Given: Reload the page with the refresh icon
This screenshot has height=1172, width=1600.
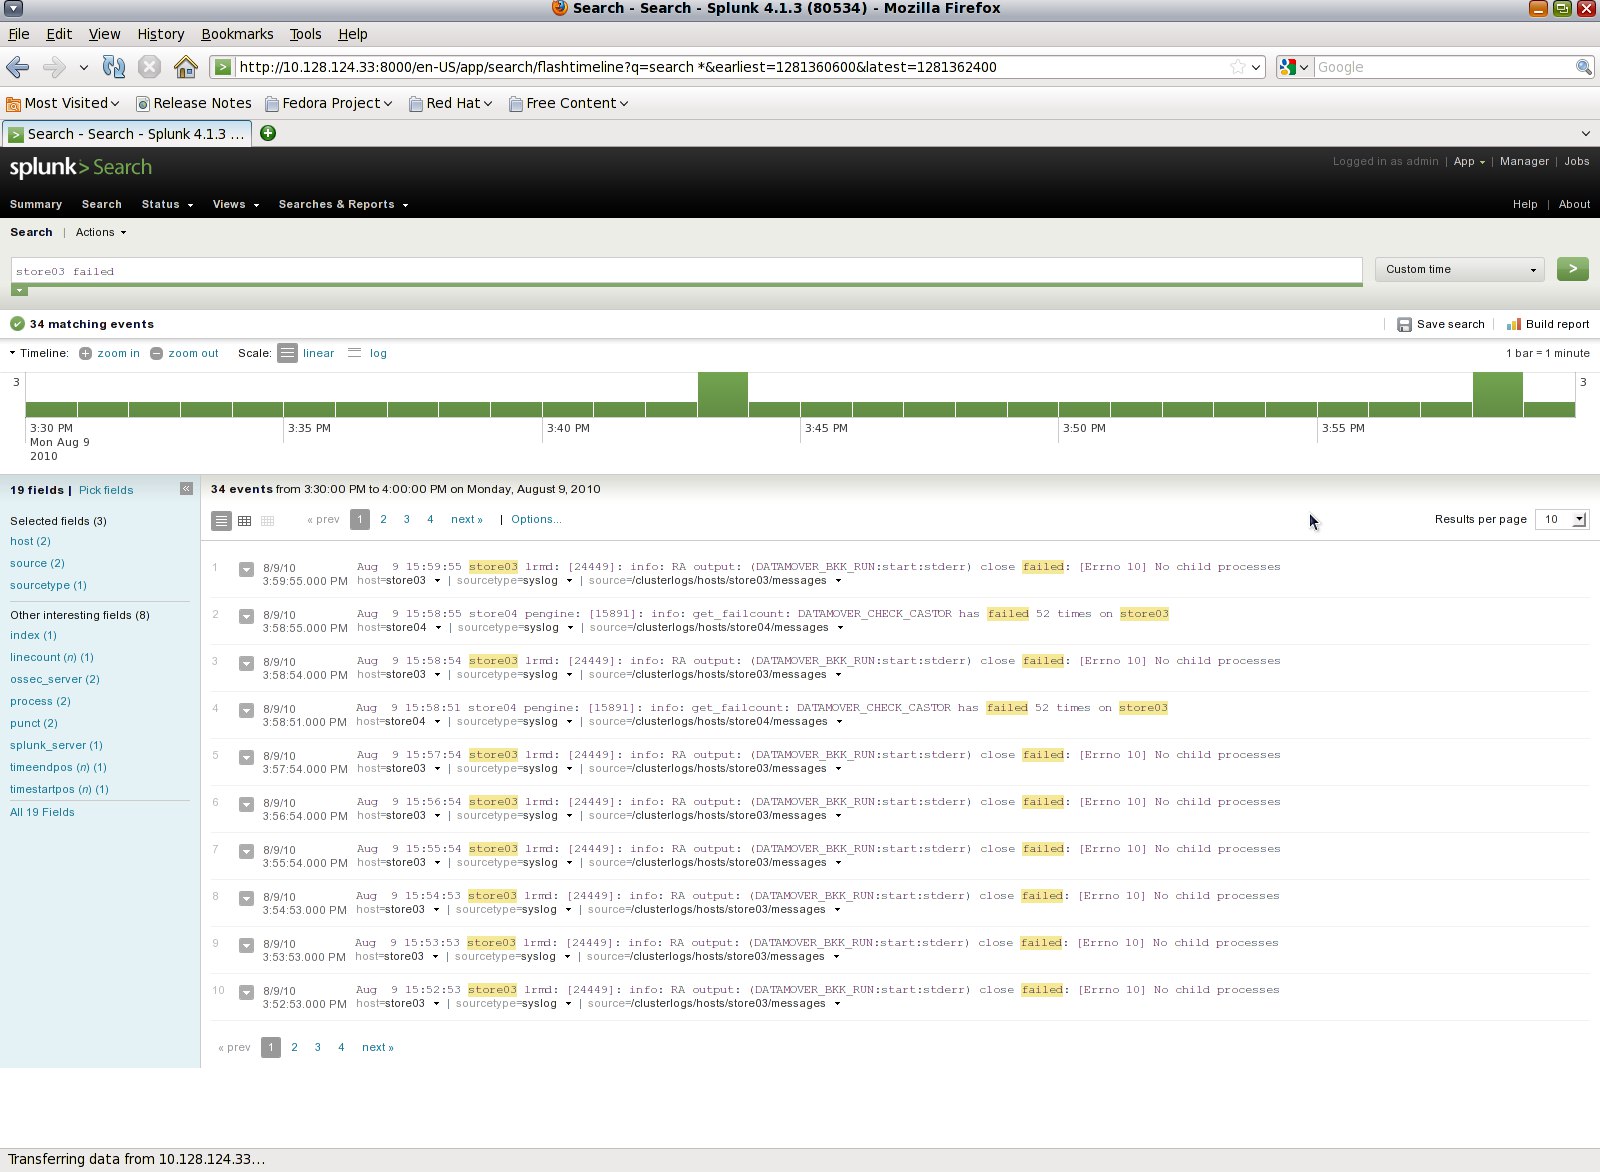Looking at the screenshot, I should 114,67.
